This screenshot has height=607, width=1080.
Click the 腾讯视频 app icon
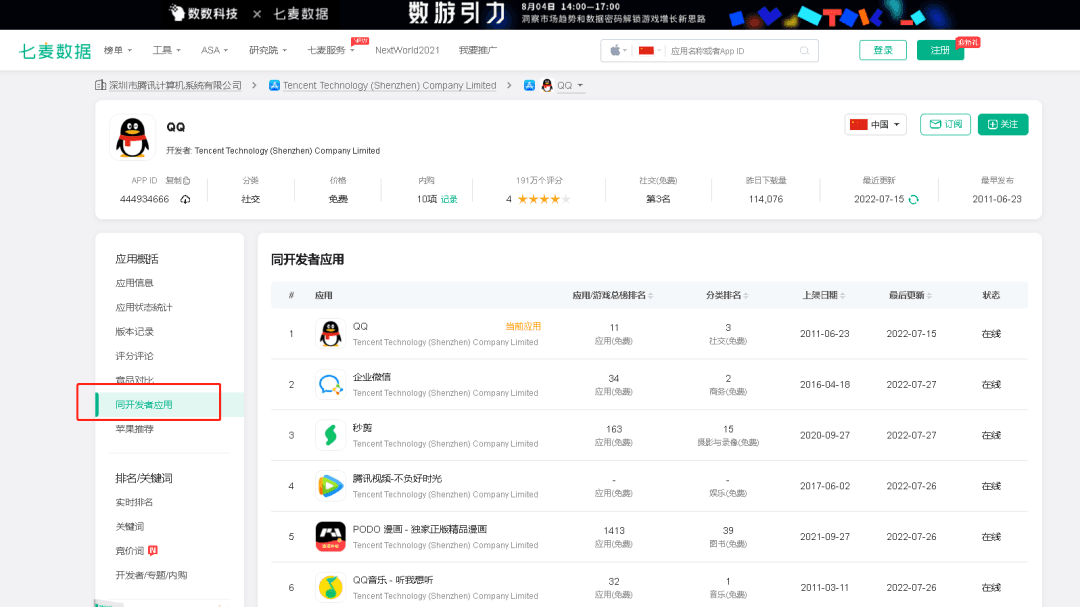tap(331, 486)
